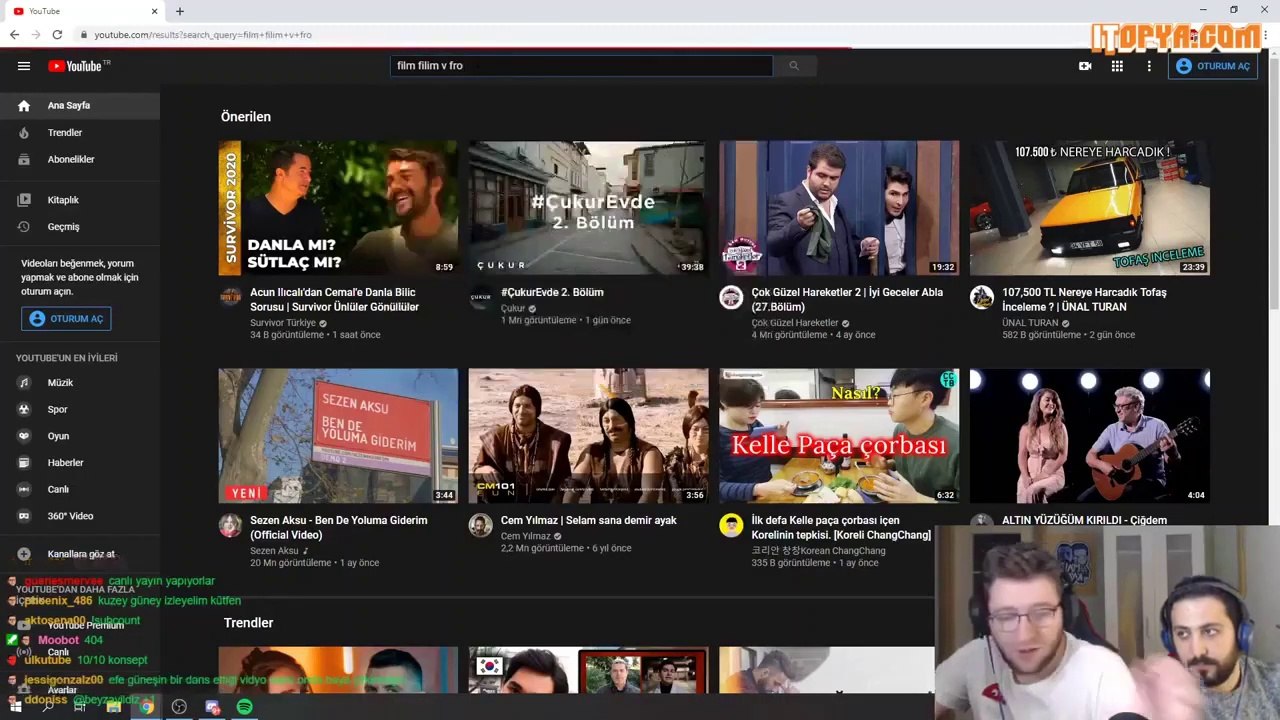Image resolution: width=1280 pixels, height=720 pixels.
Task: Open Müzik category
Action: click(x=80, y=383)
